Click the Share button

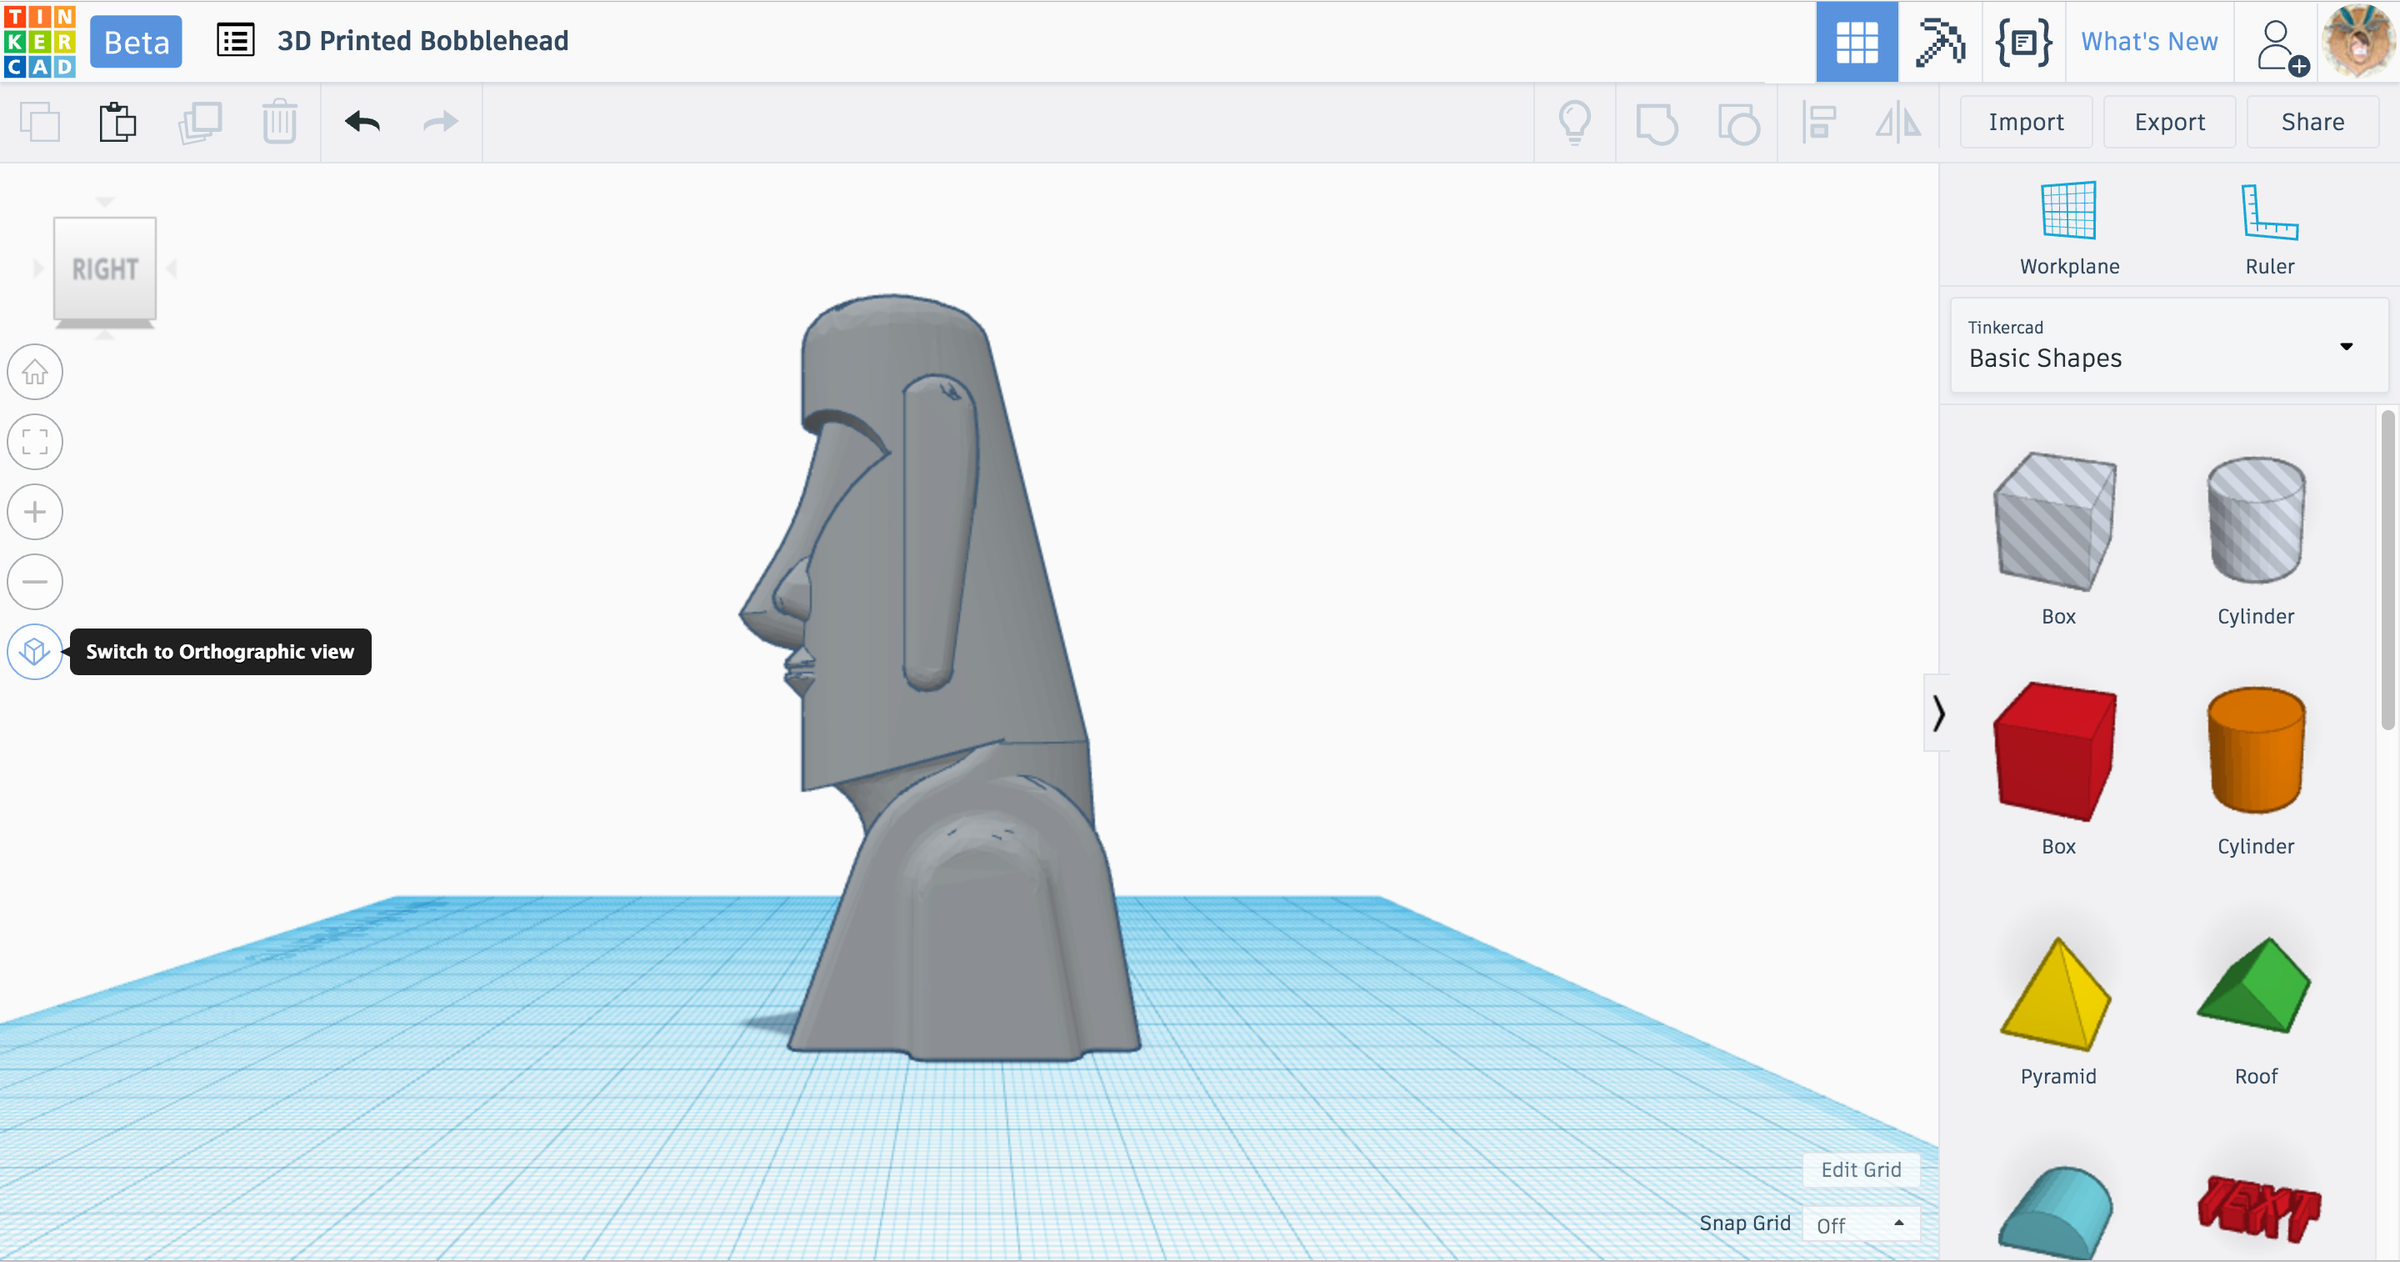2311,121
